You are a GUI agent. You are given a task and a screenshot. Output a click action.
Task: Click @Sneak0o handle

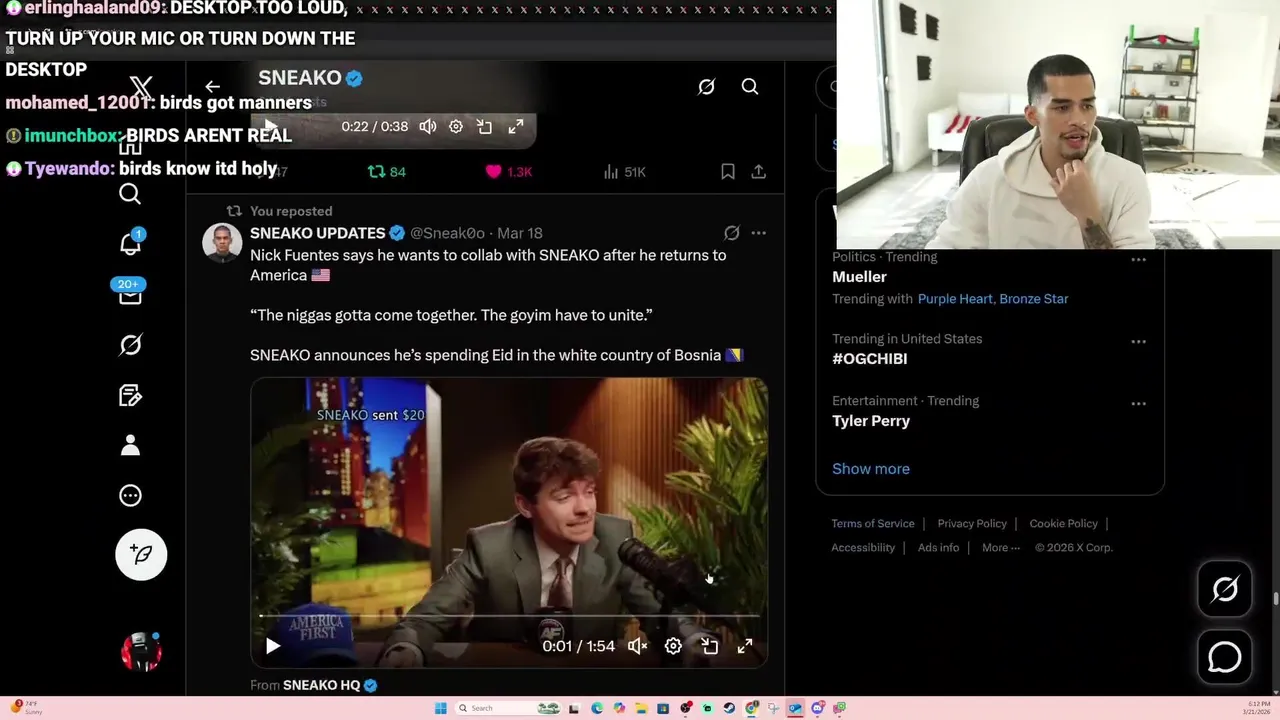click(447, 233)
